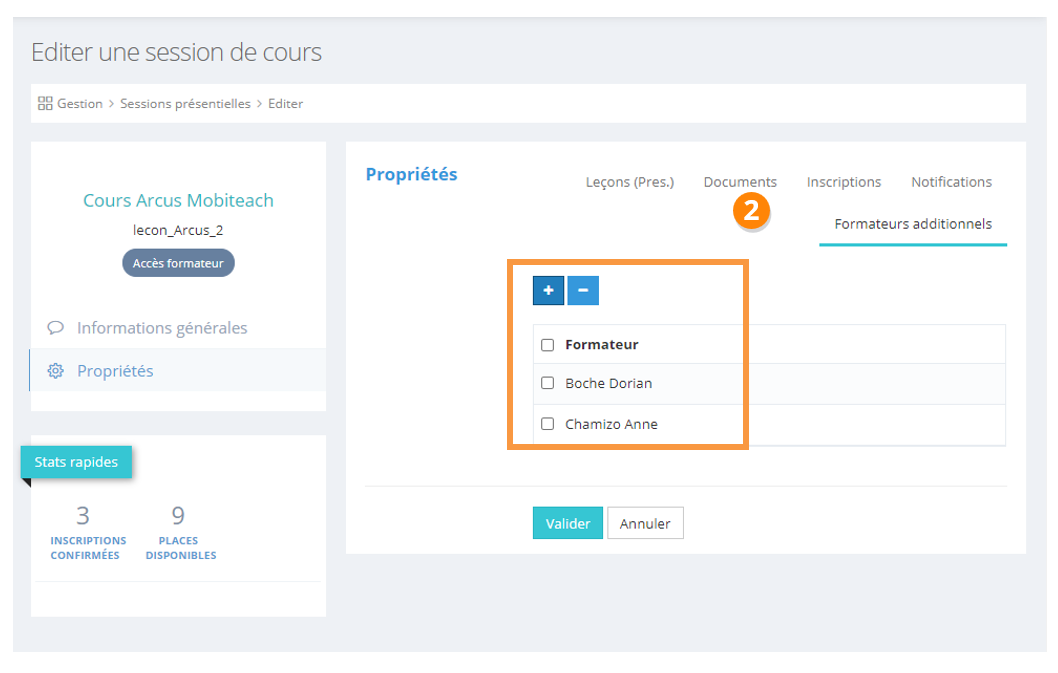Open Informations générales in the sidebar
Screen dimensions: 1058x673
(x=162, y=328)
